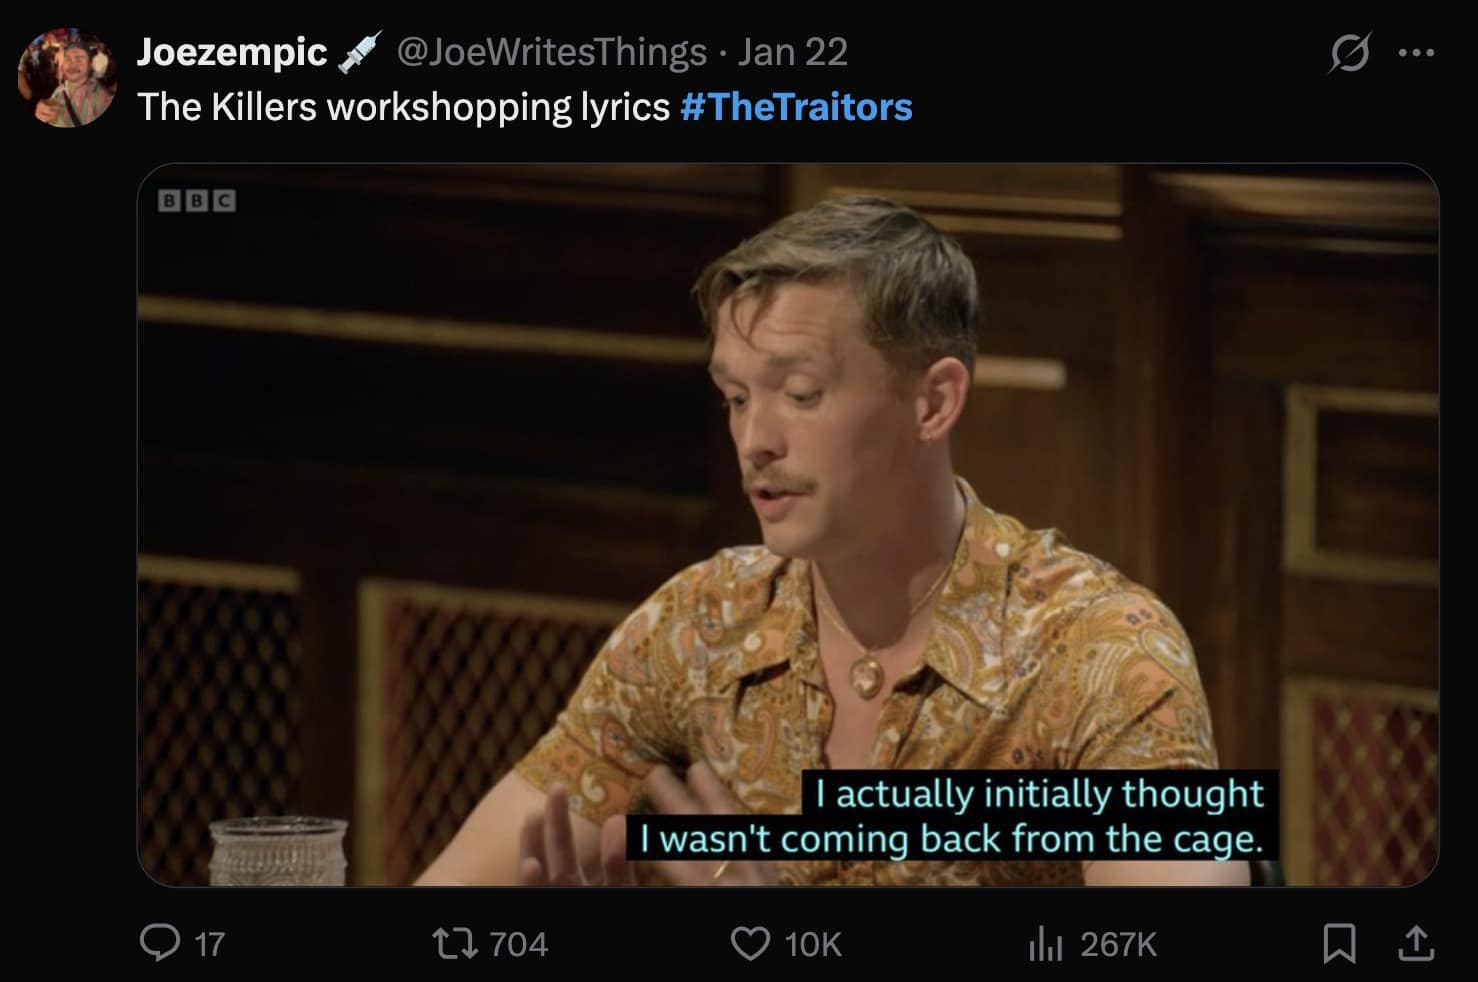Open the more options ellipsis menu
Screen dimensions: 1478x982
1418,52
